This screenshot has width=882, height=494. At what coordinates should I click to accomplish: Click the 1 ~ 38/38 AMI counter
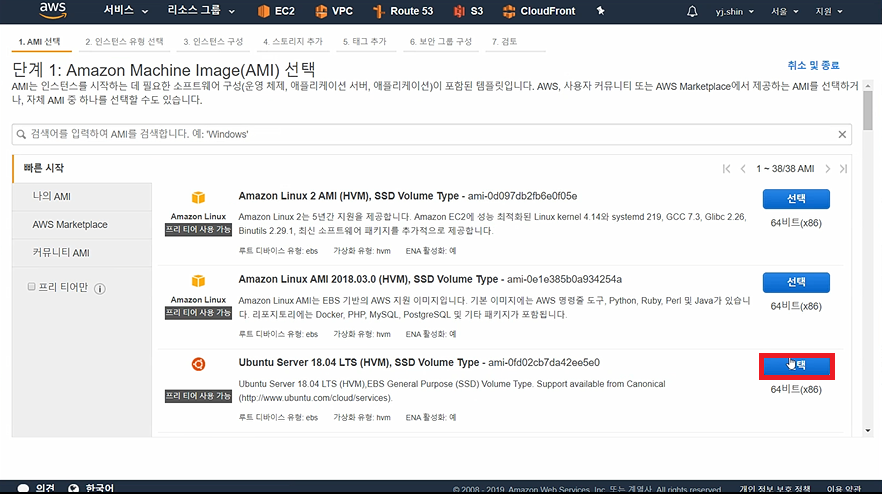785,169
